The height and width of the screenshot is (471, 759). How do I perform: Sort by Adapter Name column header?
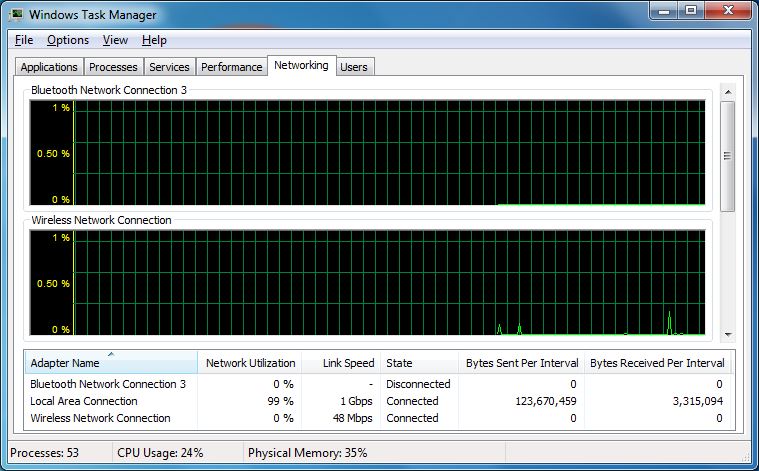tap(110, 363)
